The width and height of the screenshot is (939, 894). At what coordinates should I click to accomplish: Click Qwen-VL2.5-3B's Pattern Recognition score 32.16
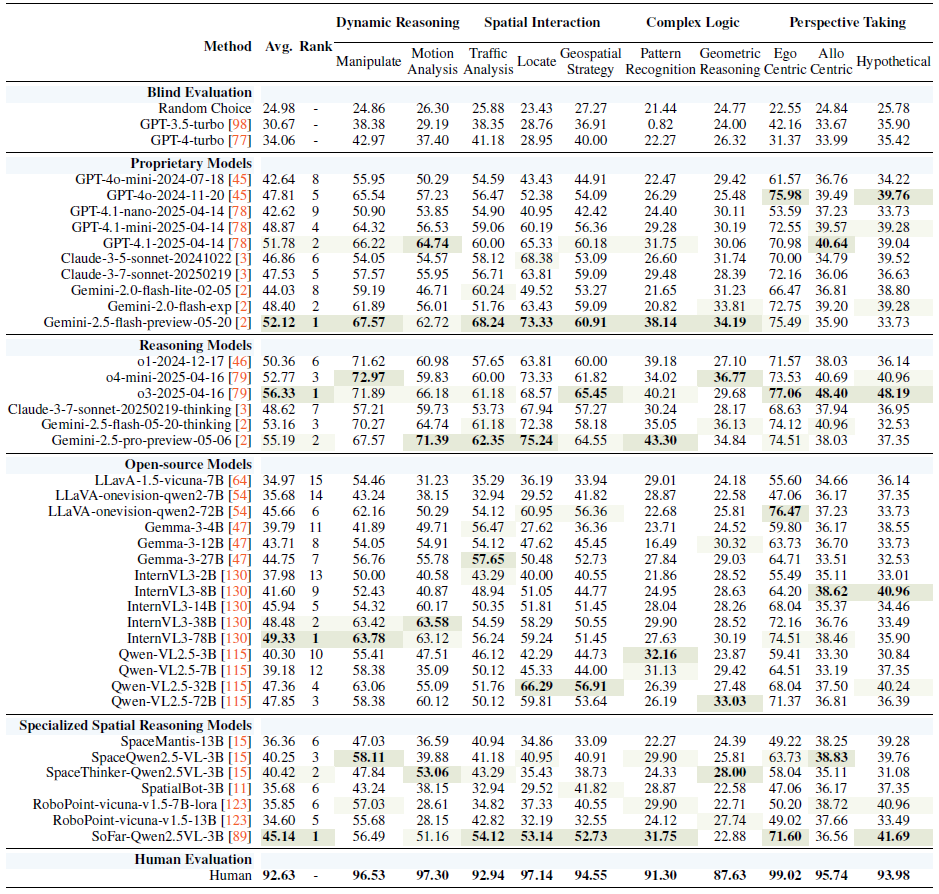click(661, 654)
